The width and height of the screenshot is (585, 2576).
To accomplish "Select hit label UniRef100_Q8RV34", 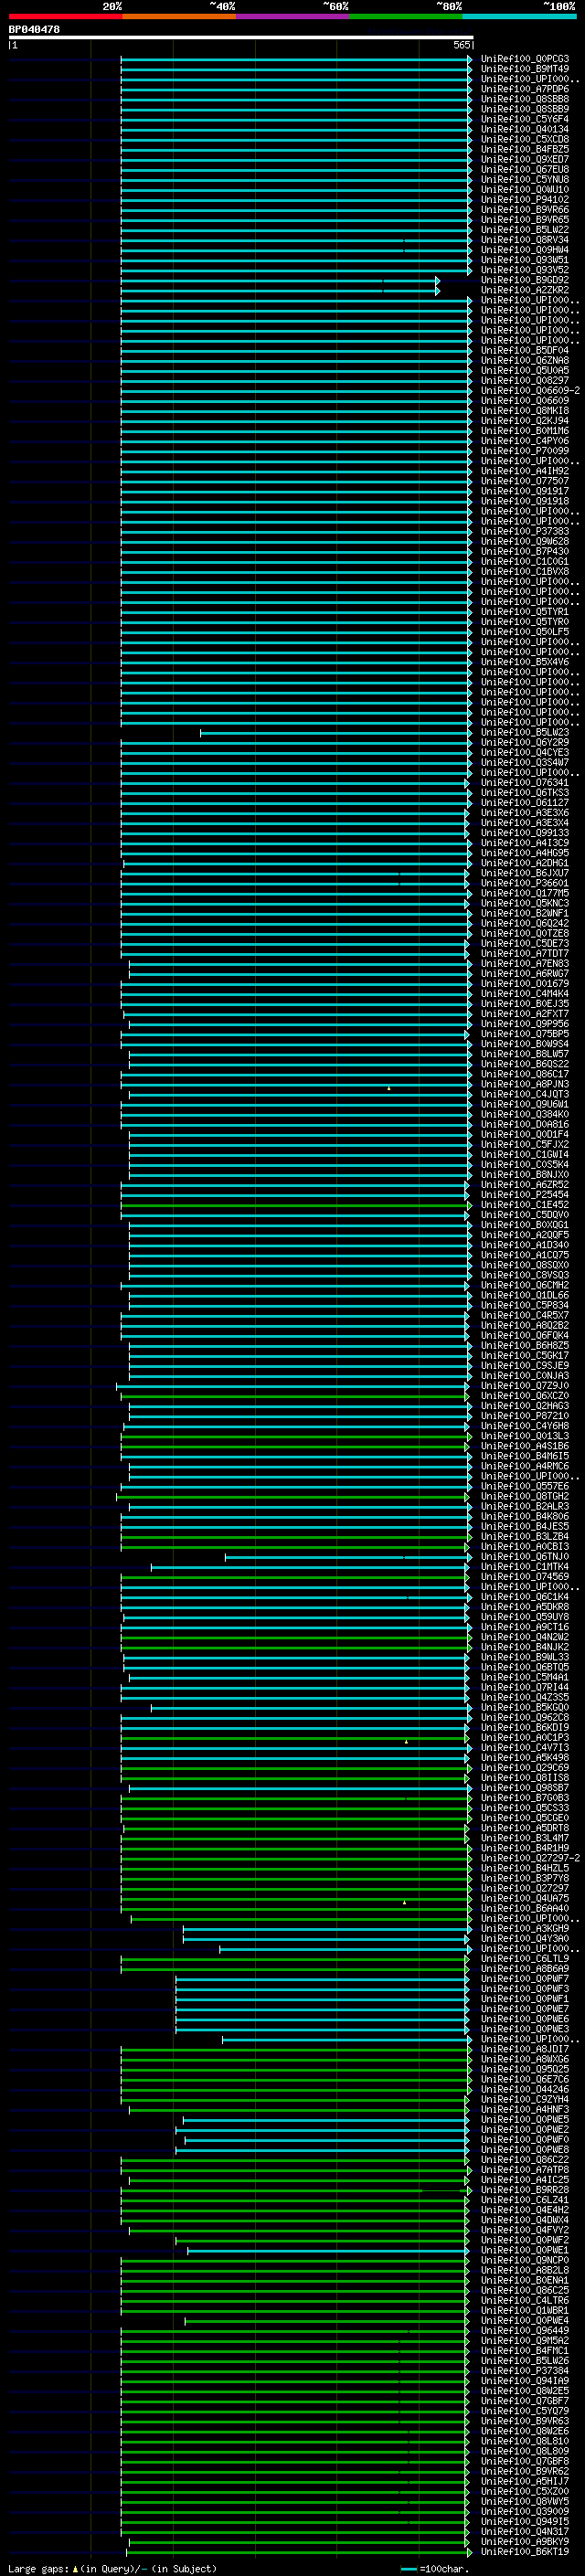I will 525,240.
